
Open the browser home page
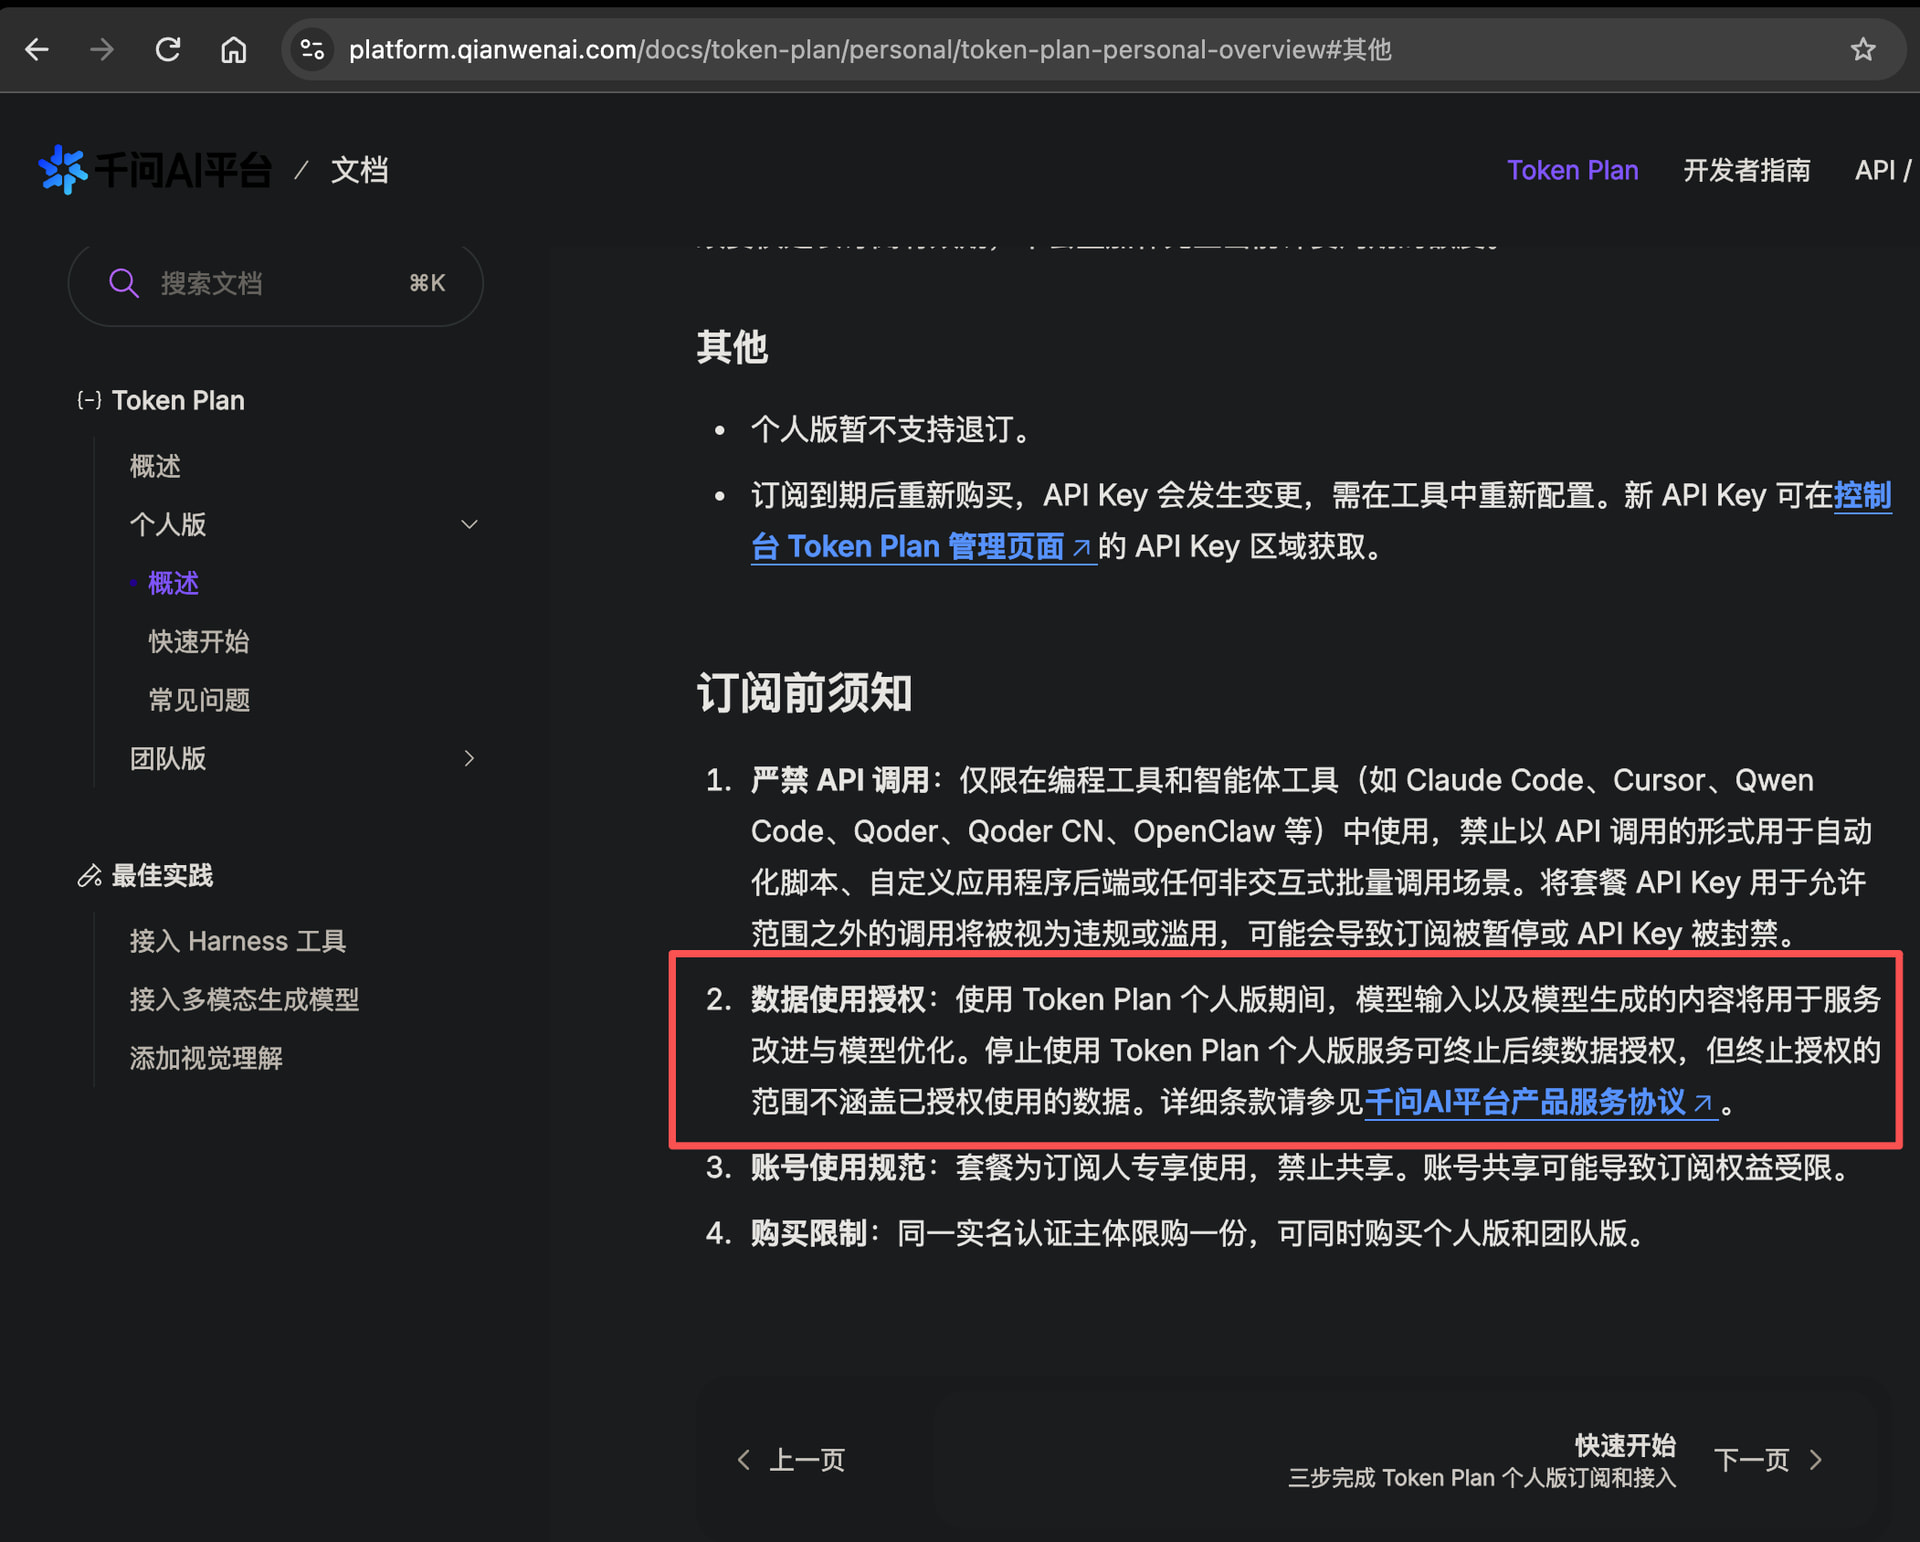(x=233, y=49)
